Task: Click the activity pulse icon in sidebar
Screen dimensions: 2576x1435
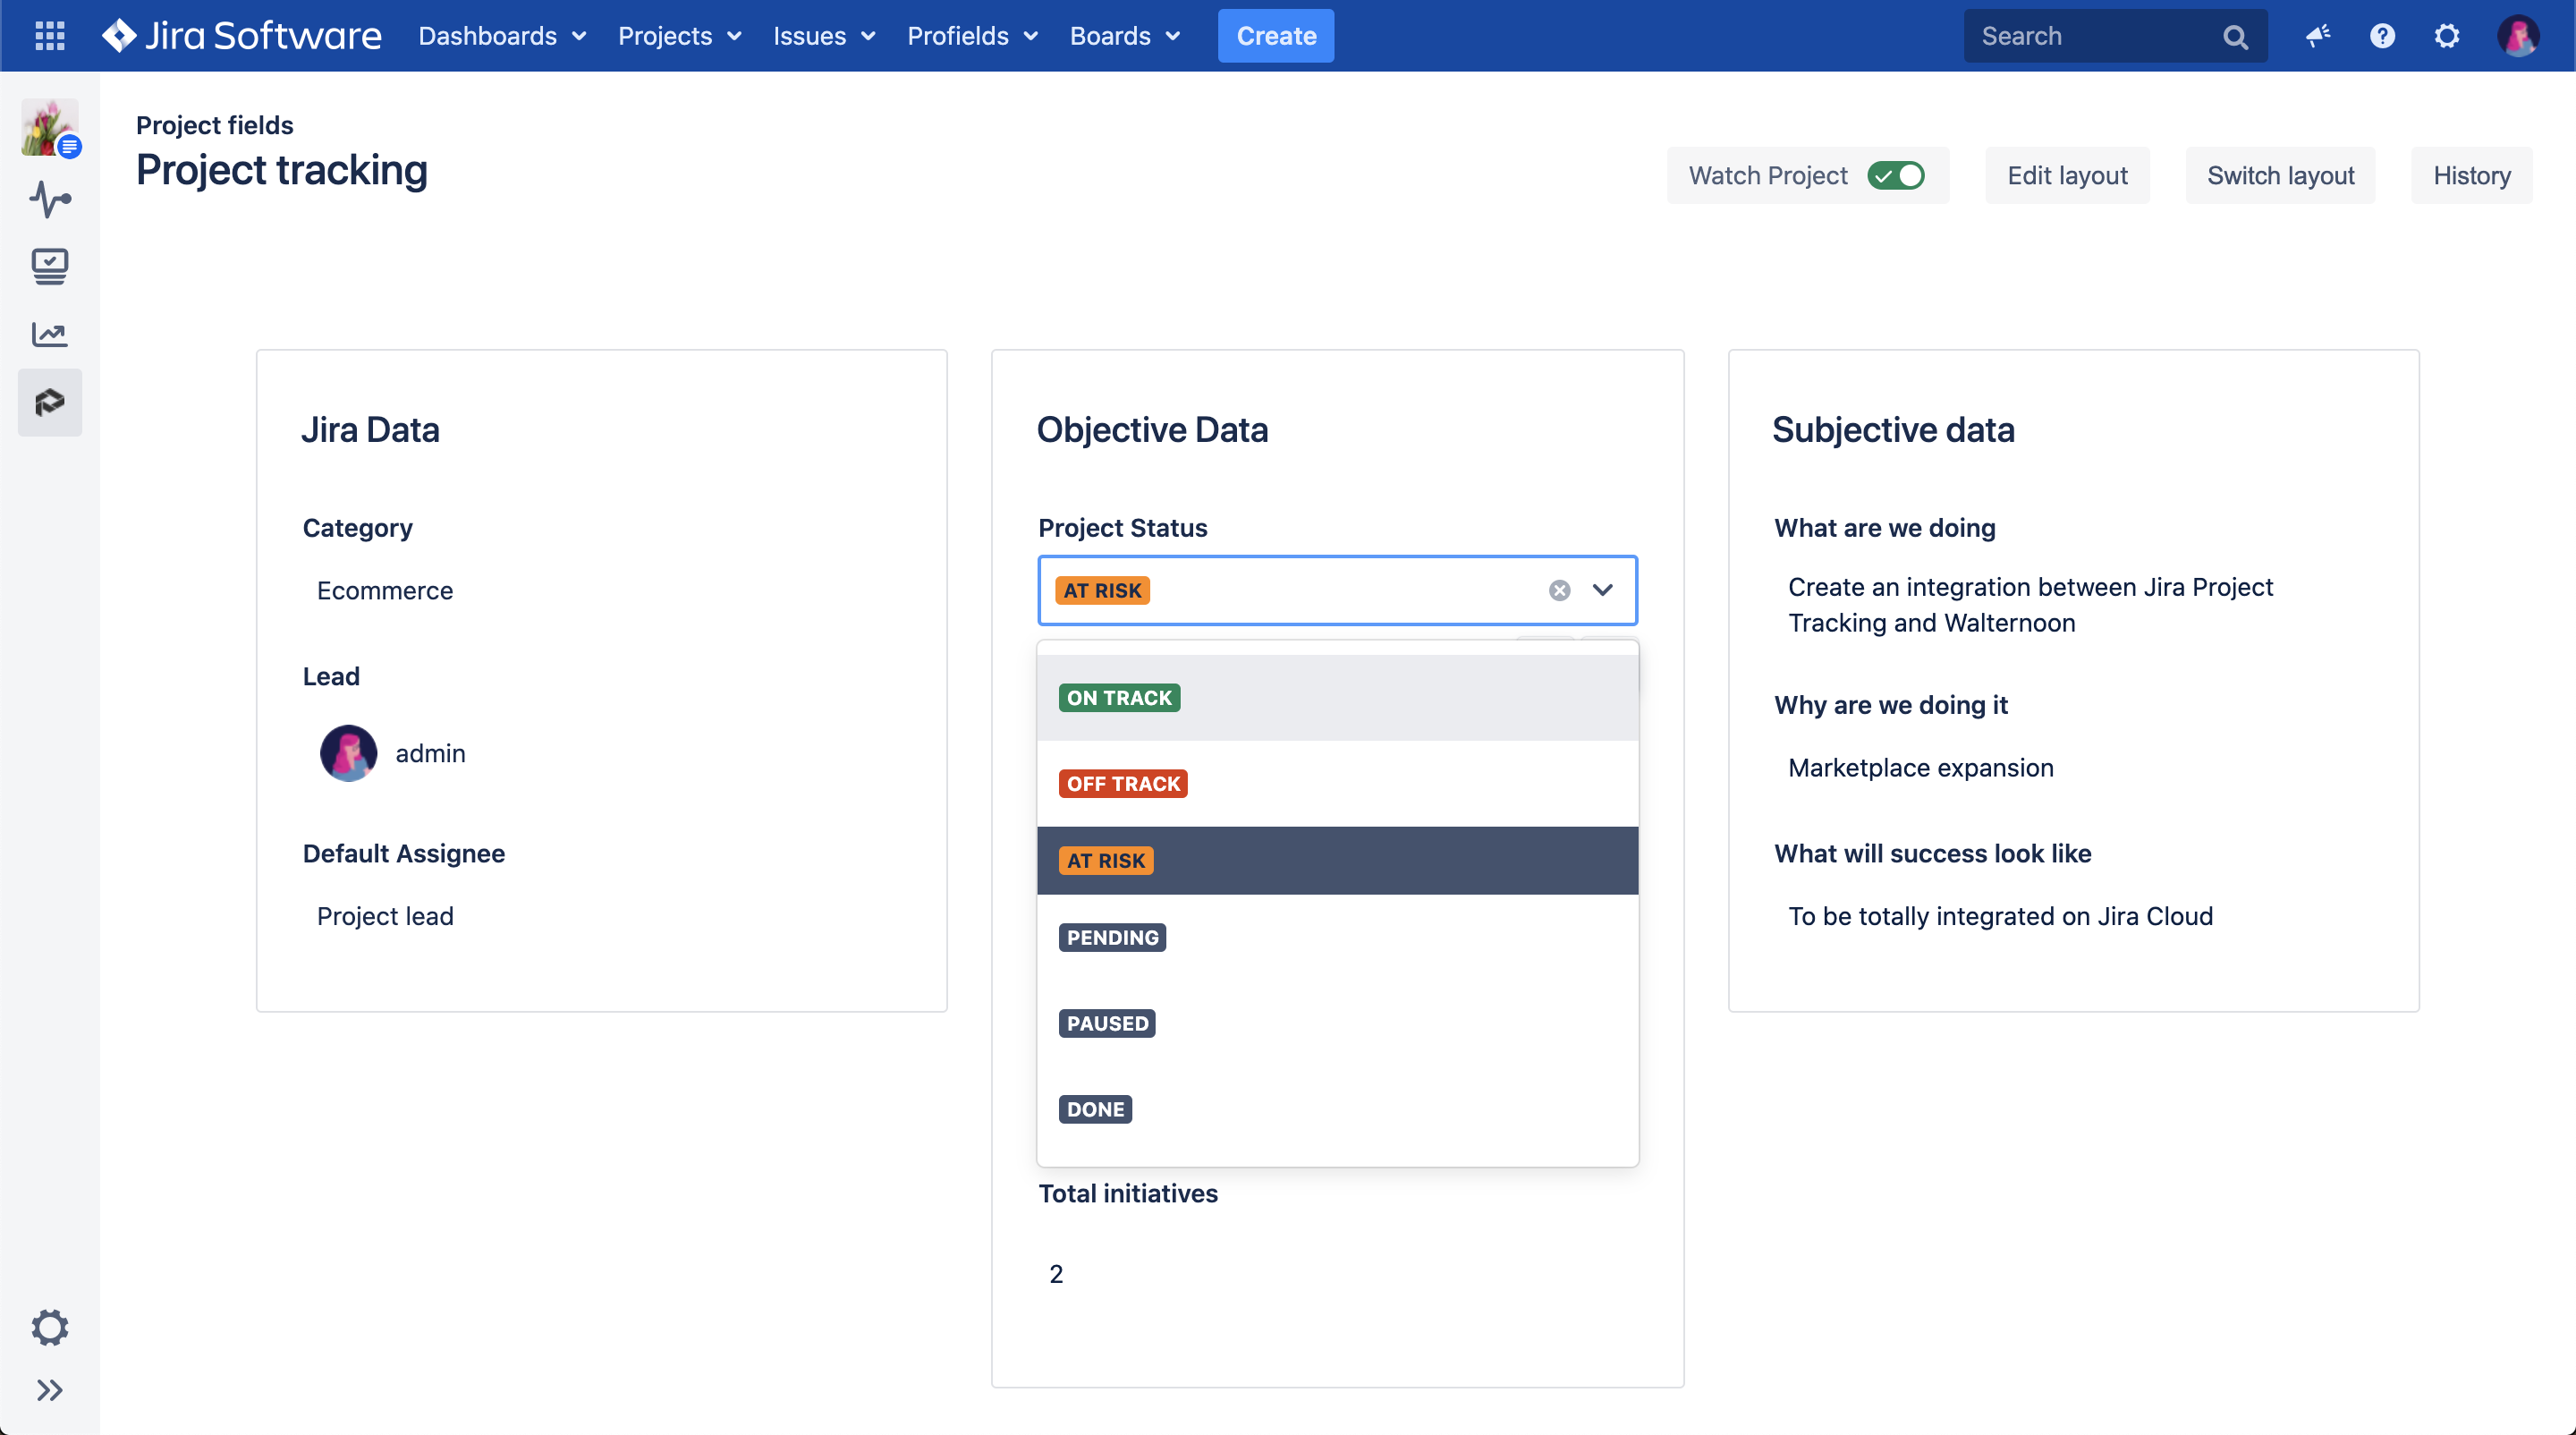Action: 49,199
